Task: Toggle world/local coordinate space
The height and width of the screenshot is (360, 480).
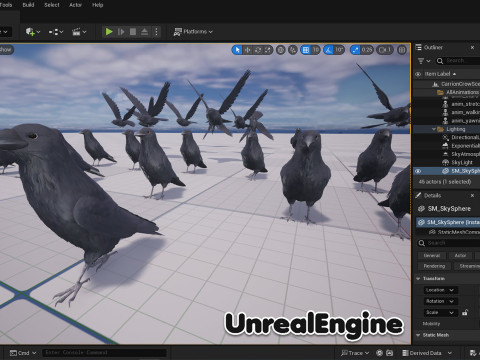Action: tap(281, 50)
